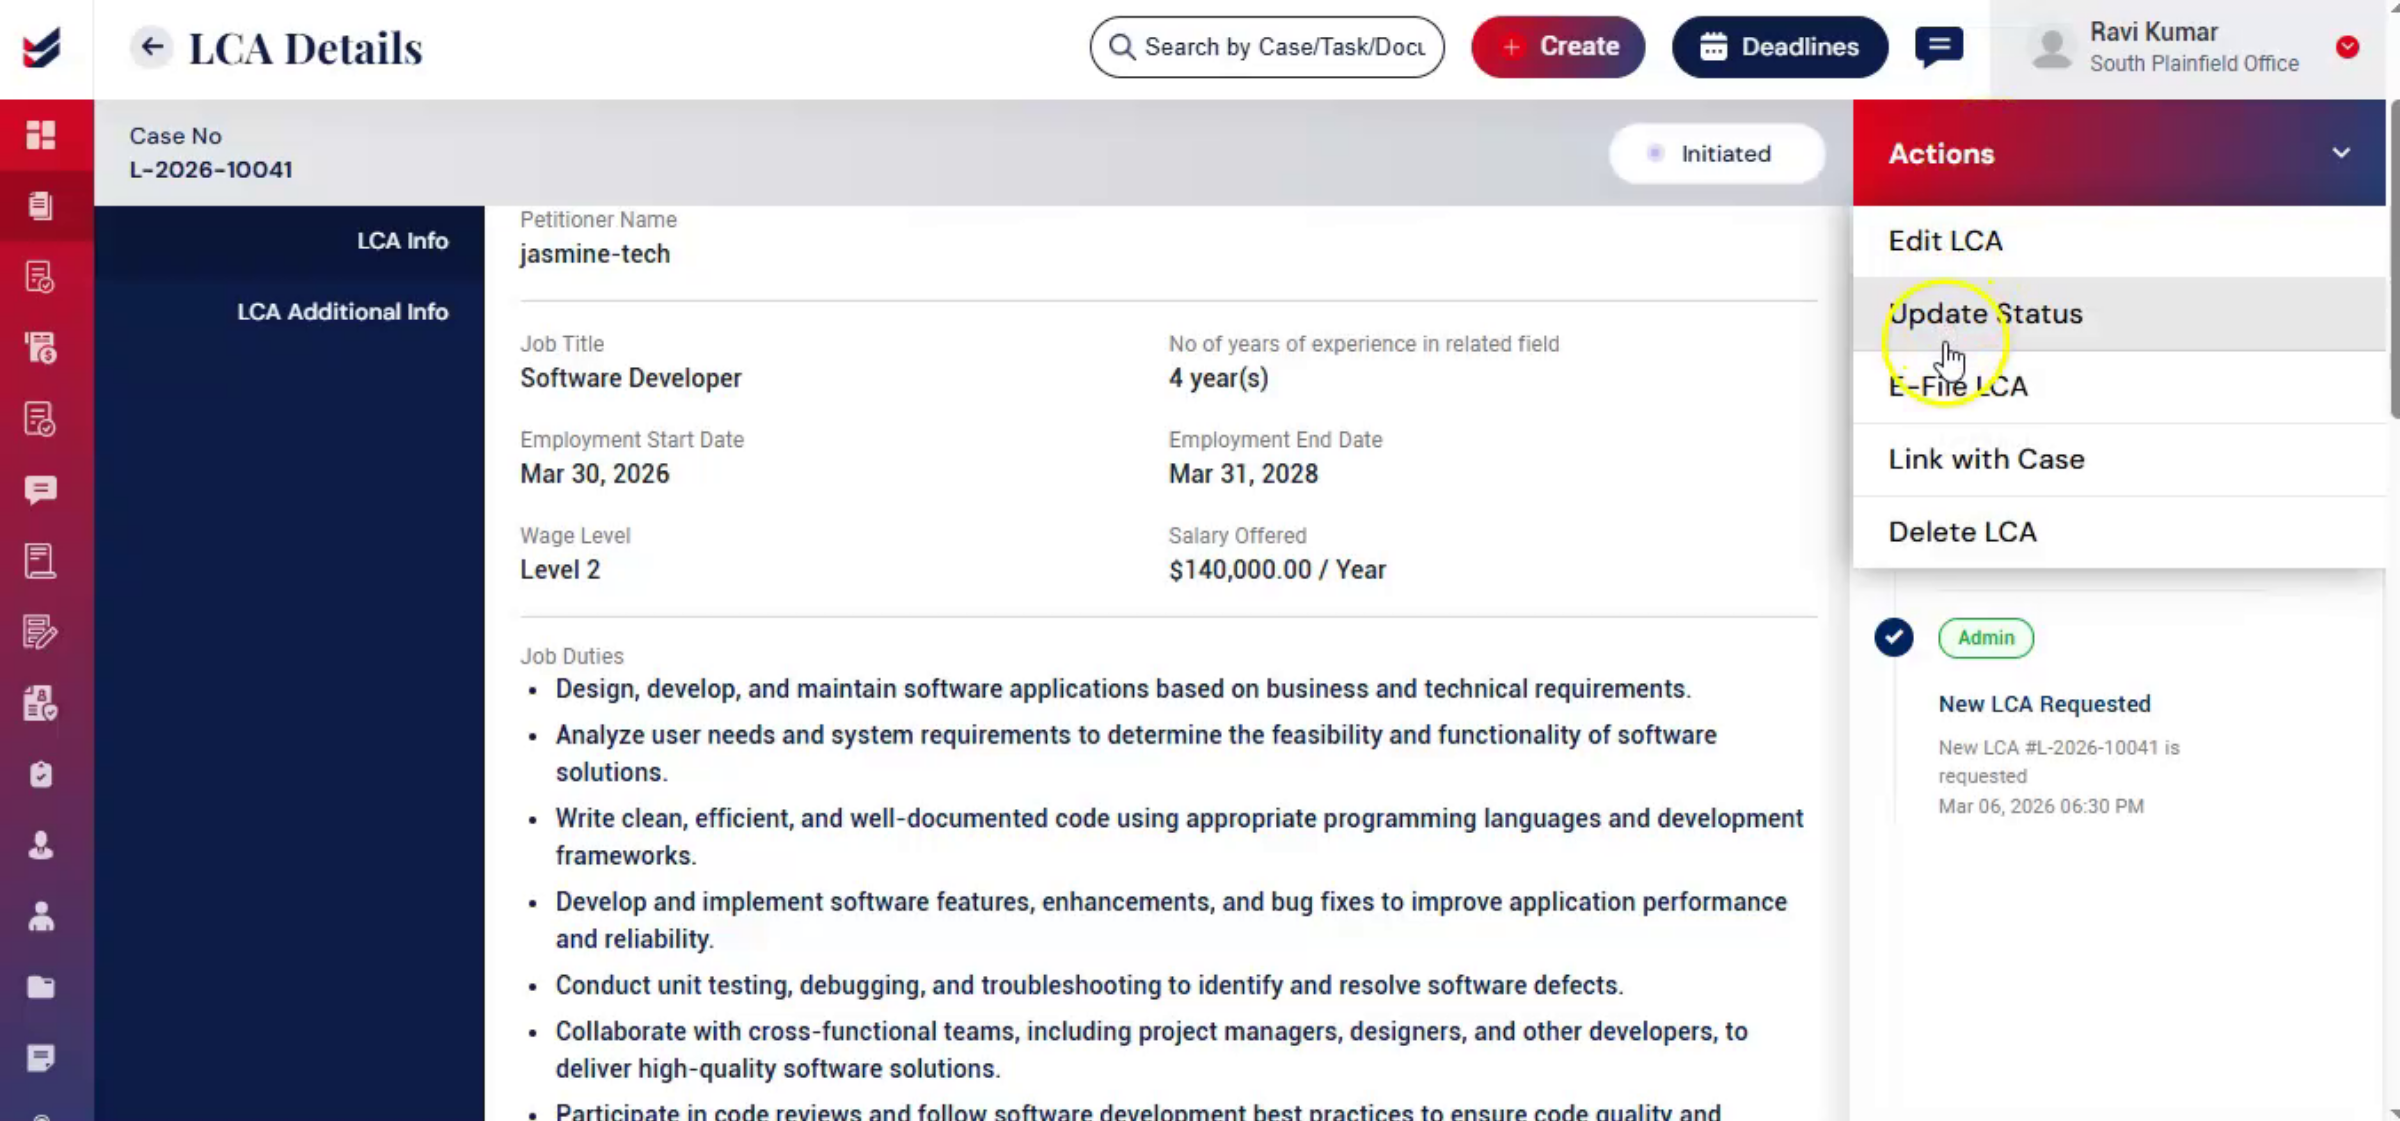This screenshot has width=2400, height=1121.
Task: Click the Create button
Action: [x=1558, y=47]
